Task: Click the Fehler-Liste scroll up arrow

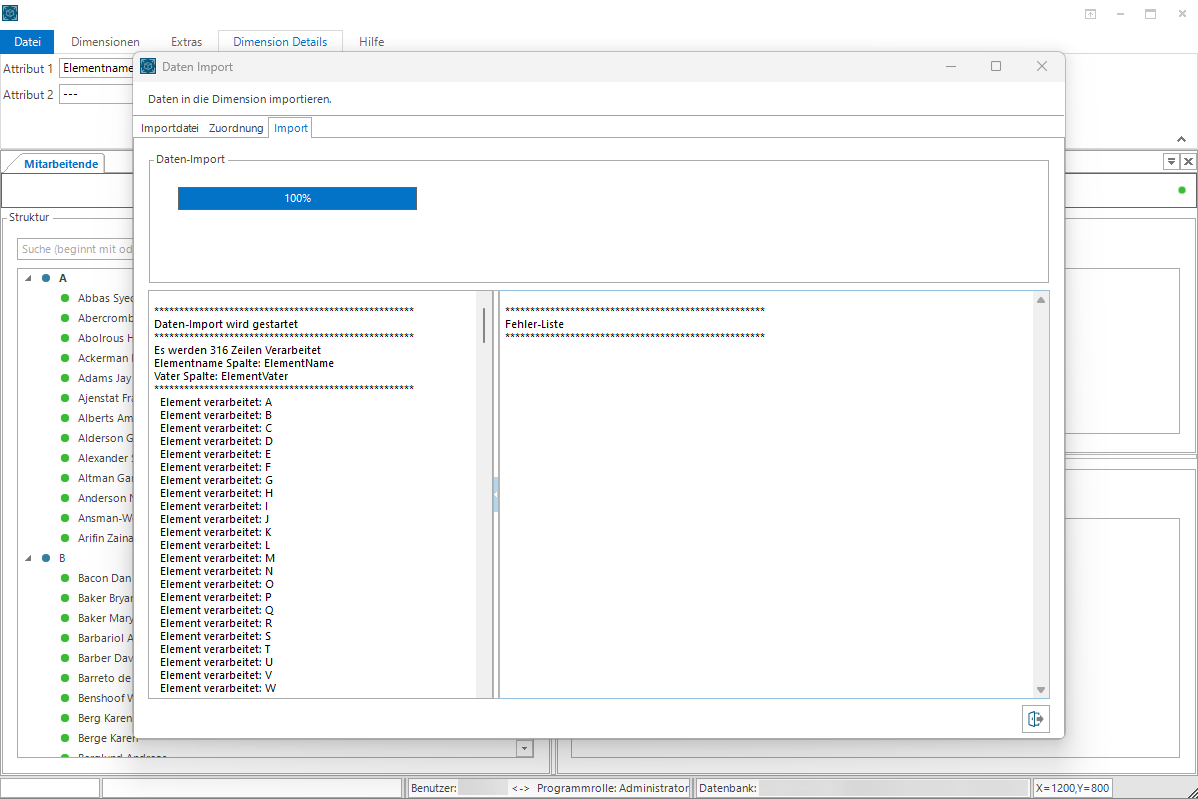Action: (x=1041, y=300)
